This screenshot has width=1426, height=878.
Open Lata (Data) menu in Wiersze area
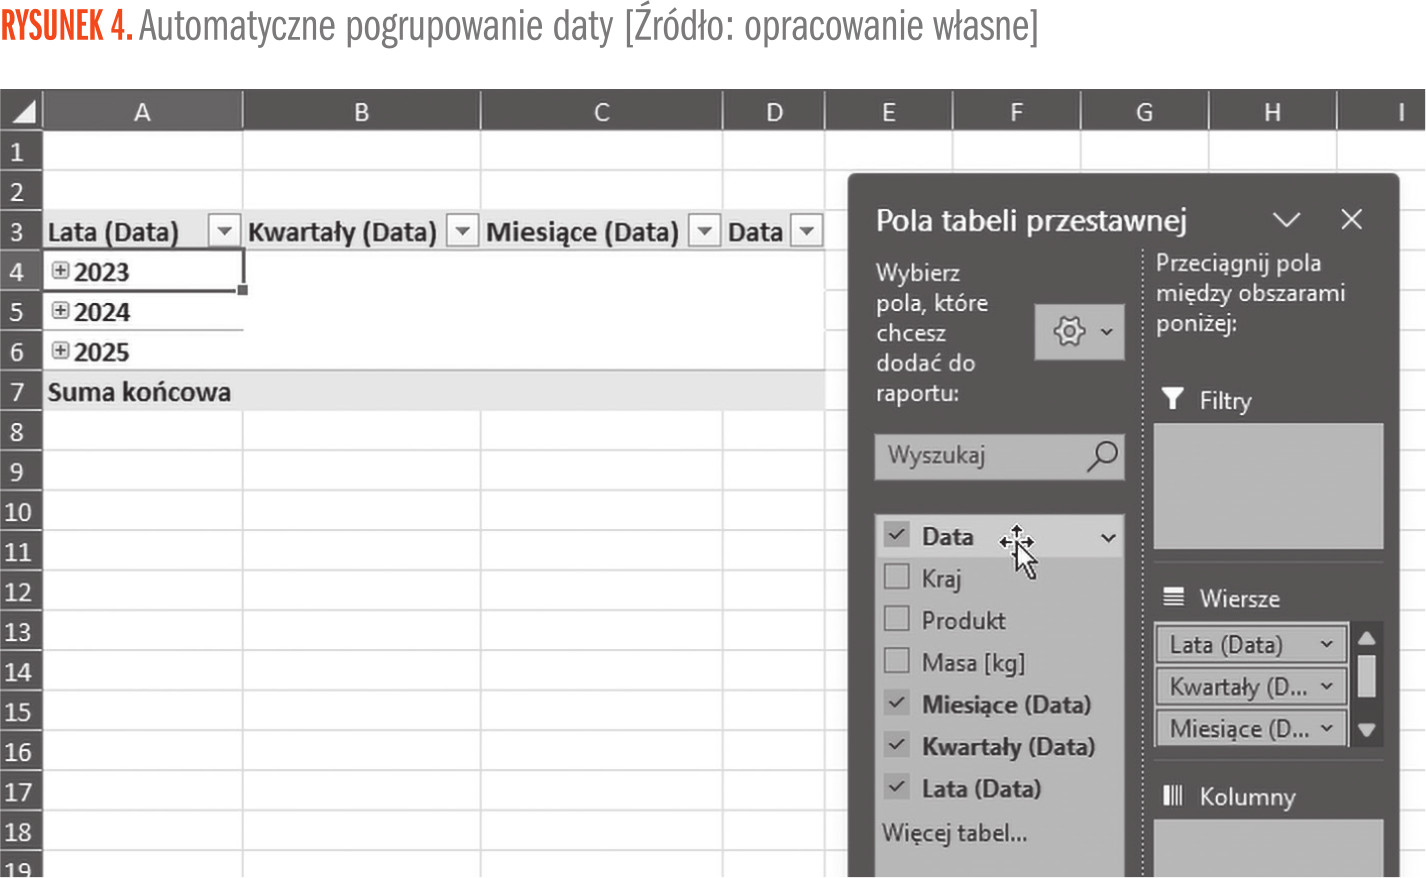click(x=1326, y=645)
